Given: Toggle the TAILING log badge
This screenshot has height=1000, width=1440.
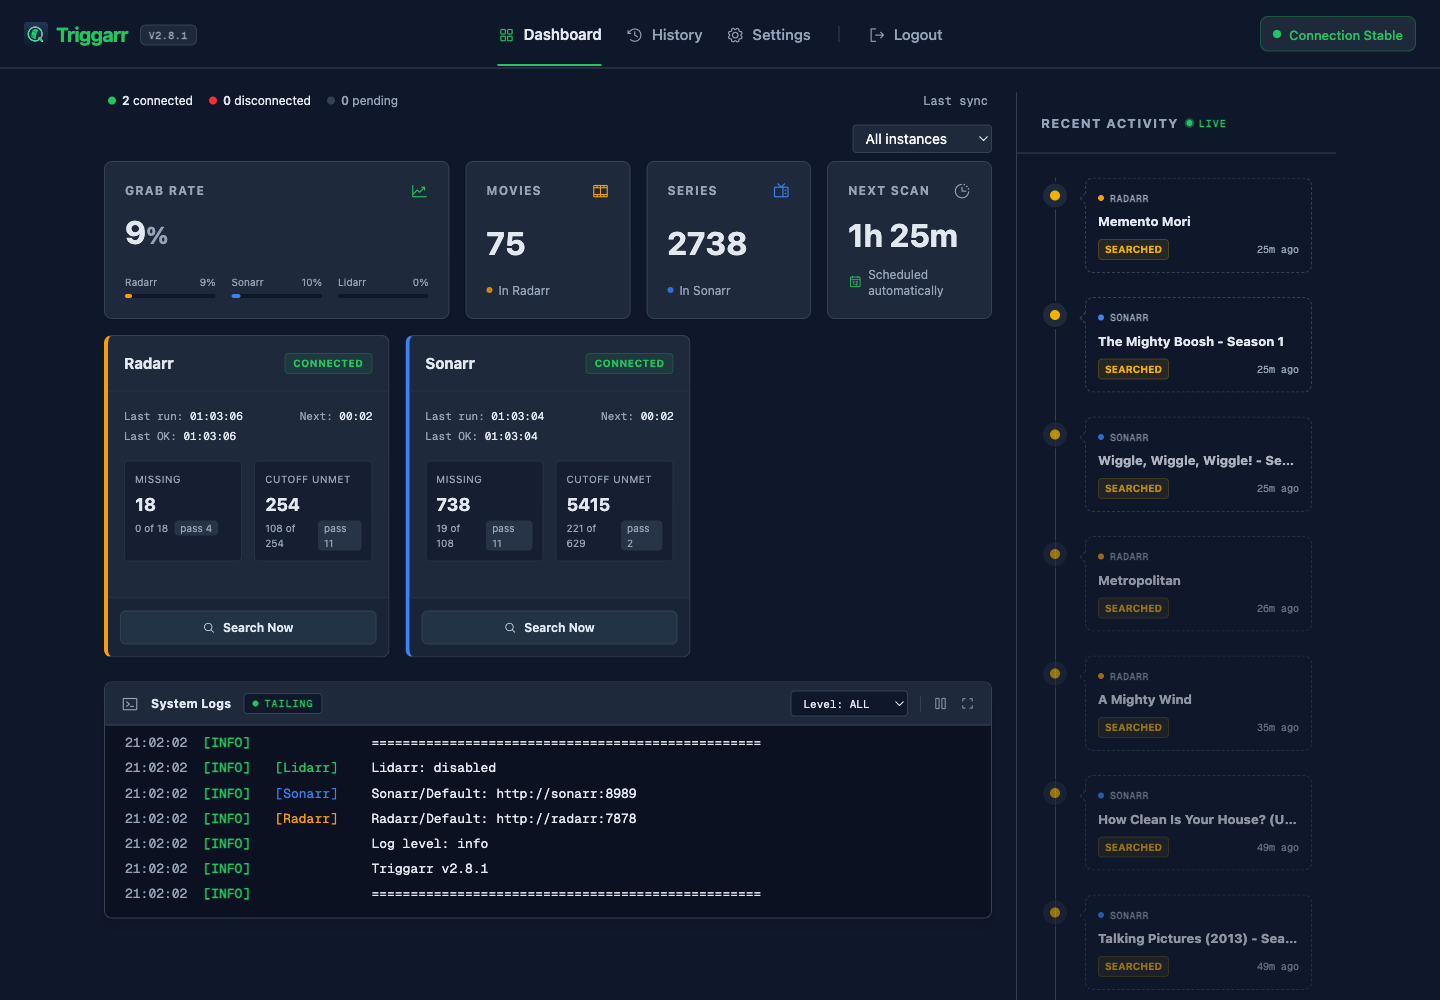Looking at the screenshot, I should click(x=283, y=704).
